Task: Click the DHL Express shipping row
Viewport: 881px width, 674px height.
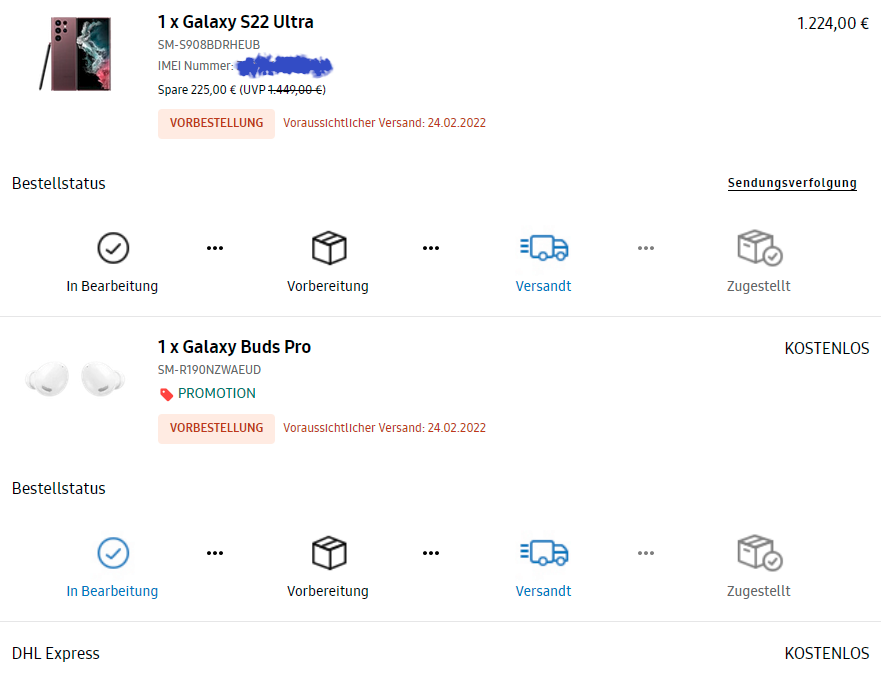Action: coord(440,653)
